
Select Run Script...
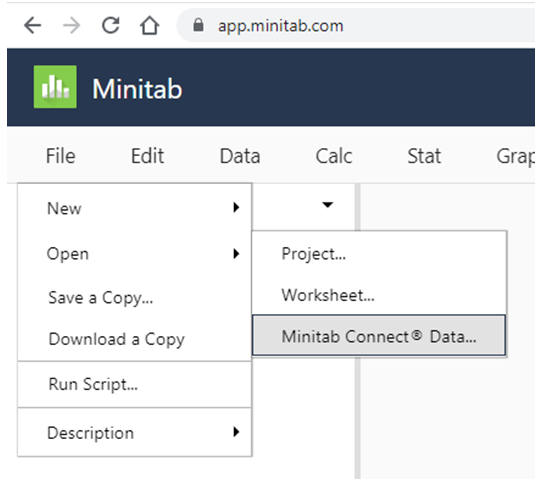tap(135, 384)
